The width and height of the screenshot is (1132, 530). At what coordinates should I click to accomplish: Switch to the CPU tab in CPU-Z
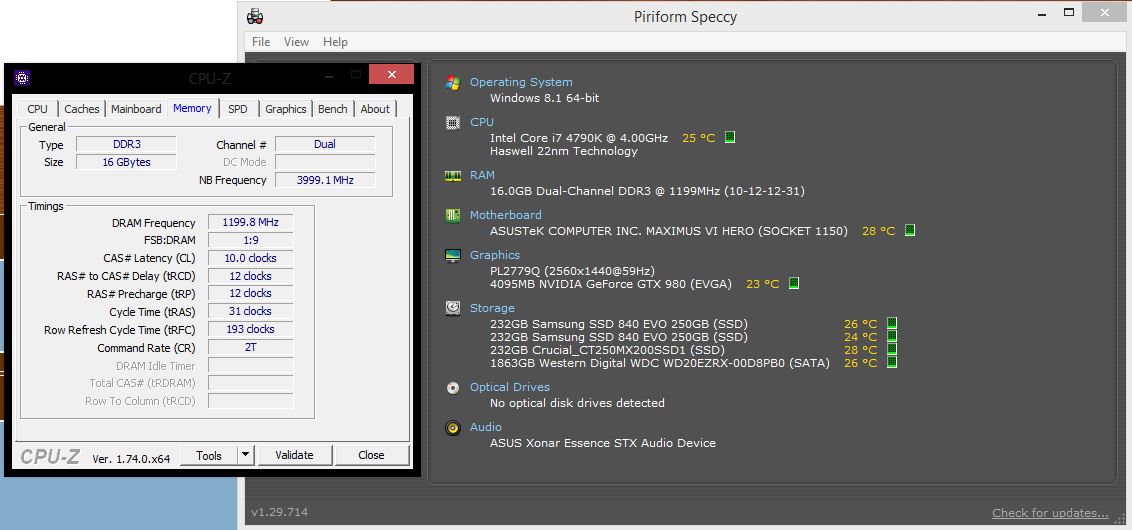(x=38, y=109)
